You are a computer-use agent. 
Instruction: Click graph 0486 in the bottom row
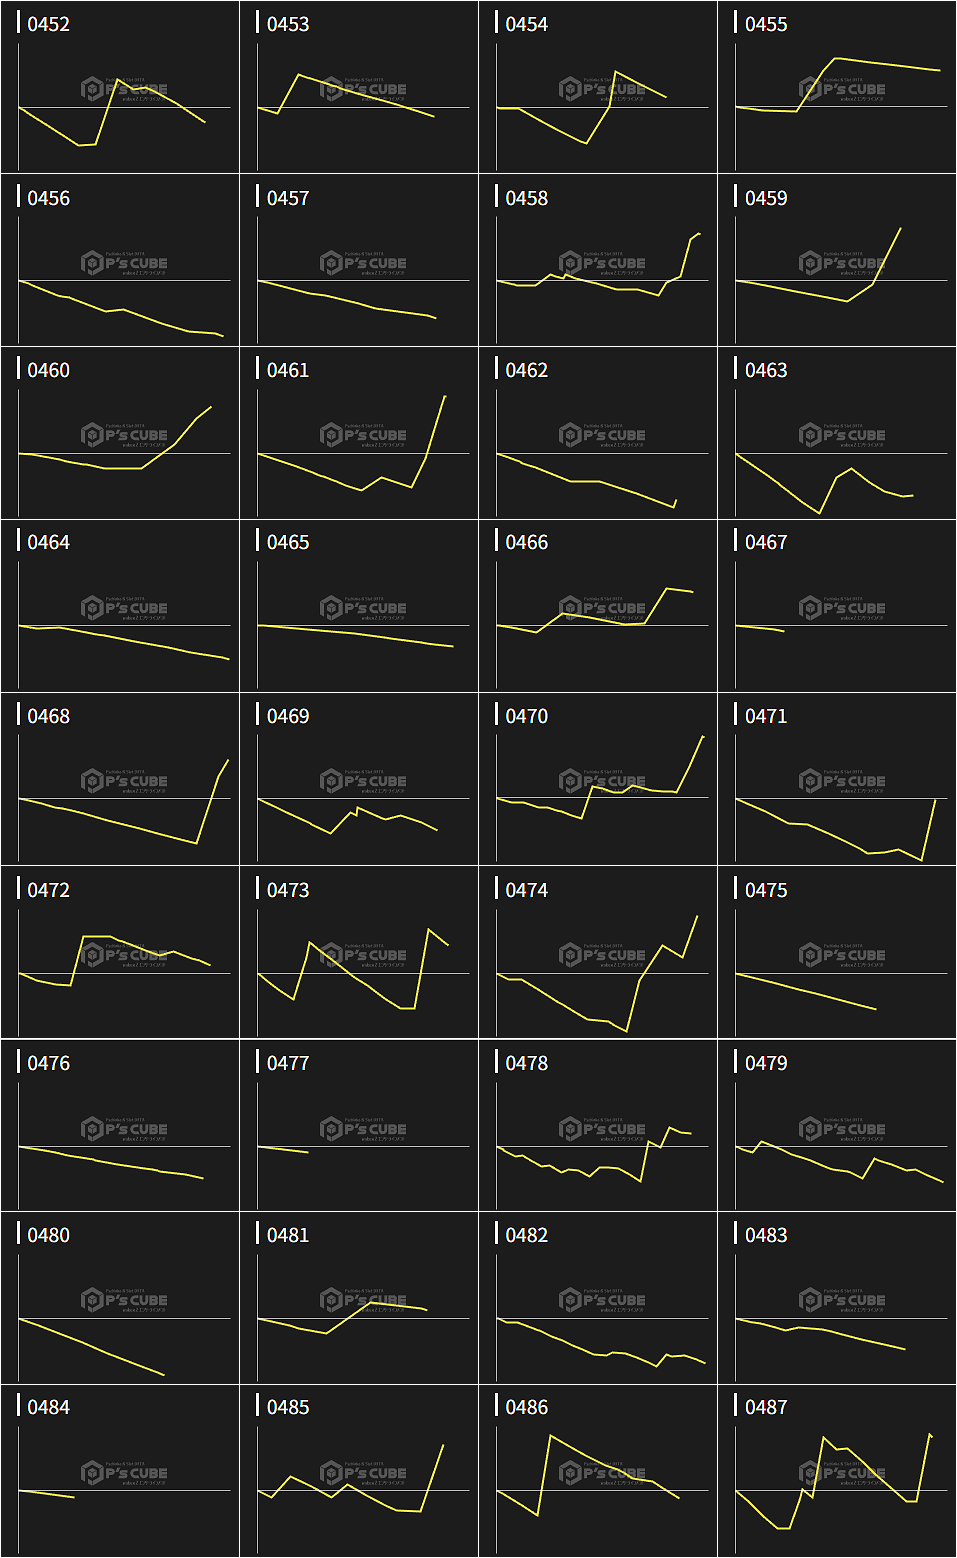pyautogui.click(x=598, y=1482)
